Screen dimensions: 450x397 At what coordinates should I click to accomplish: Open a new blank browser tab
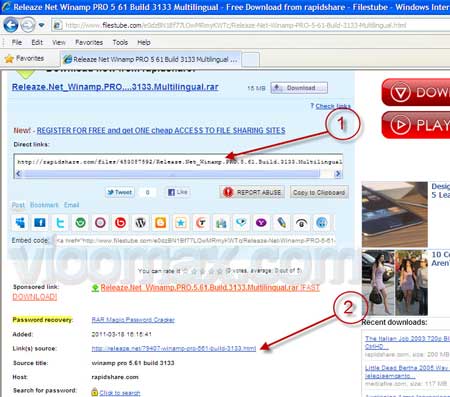tap(251, 60)
